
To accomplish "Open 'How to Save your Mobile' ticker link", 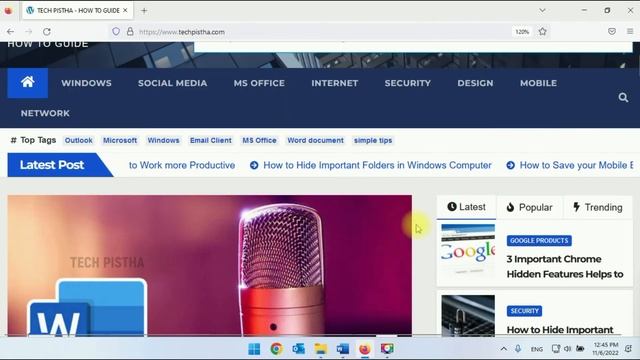I will [x=576, y=165].
